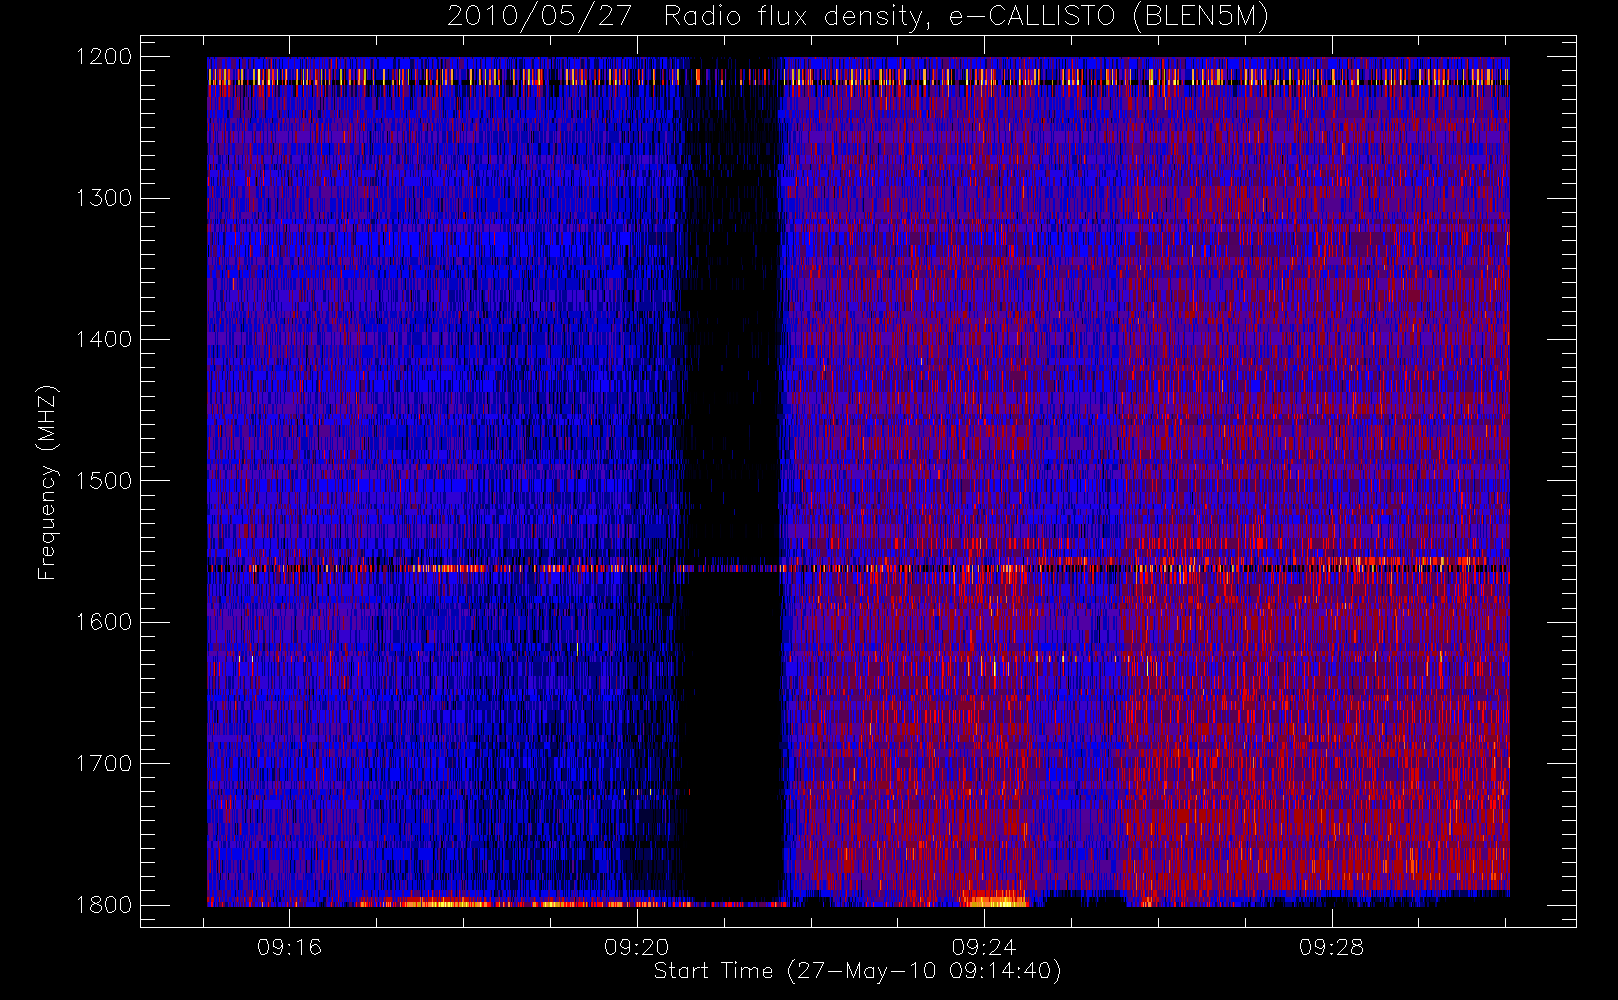Click the 09:20 time axis label
Image resolution: width=1618 pixels, height=1000 pixels.
pos(637,947)
